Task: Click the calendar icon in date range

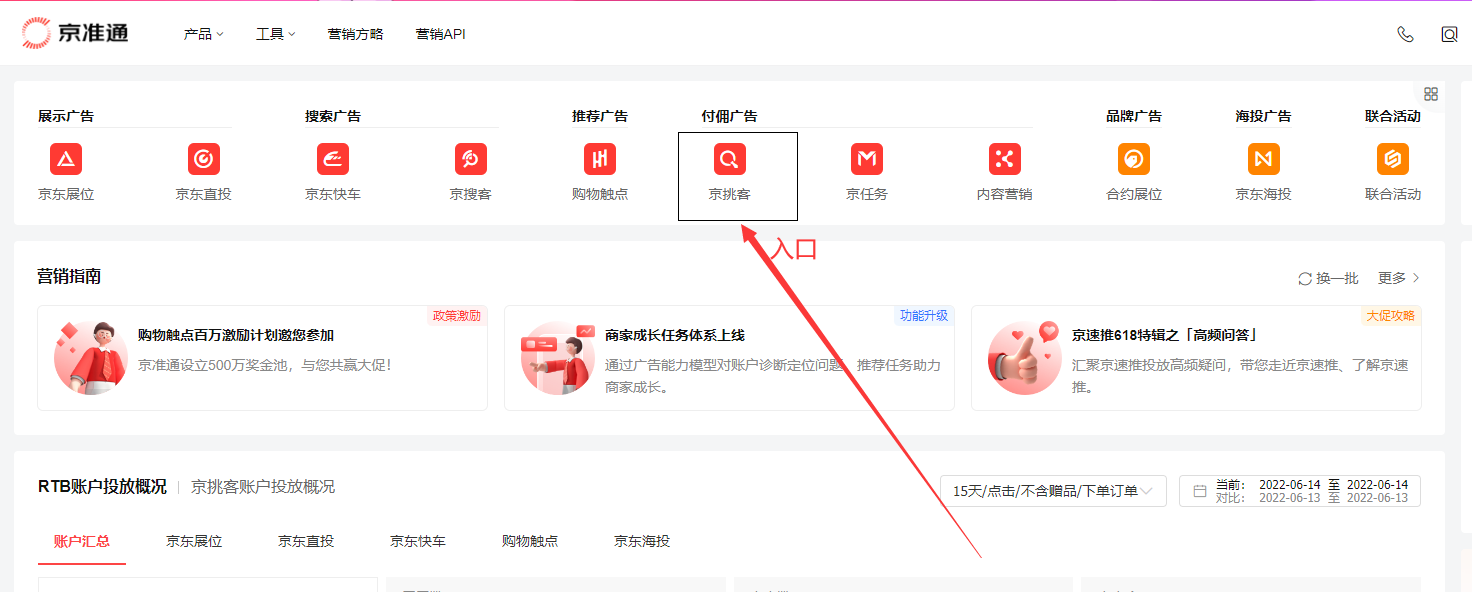Action: (1200, 491)
